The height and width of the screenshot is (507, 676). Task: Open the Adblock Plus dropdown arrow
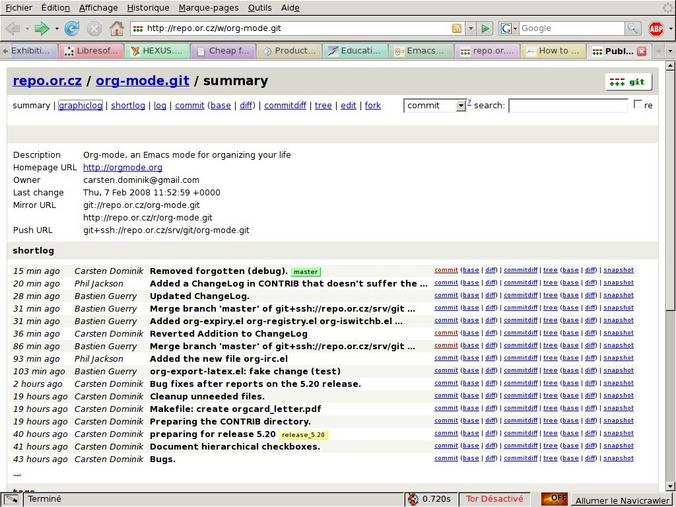point(670,29)
